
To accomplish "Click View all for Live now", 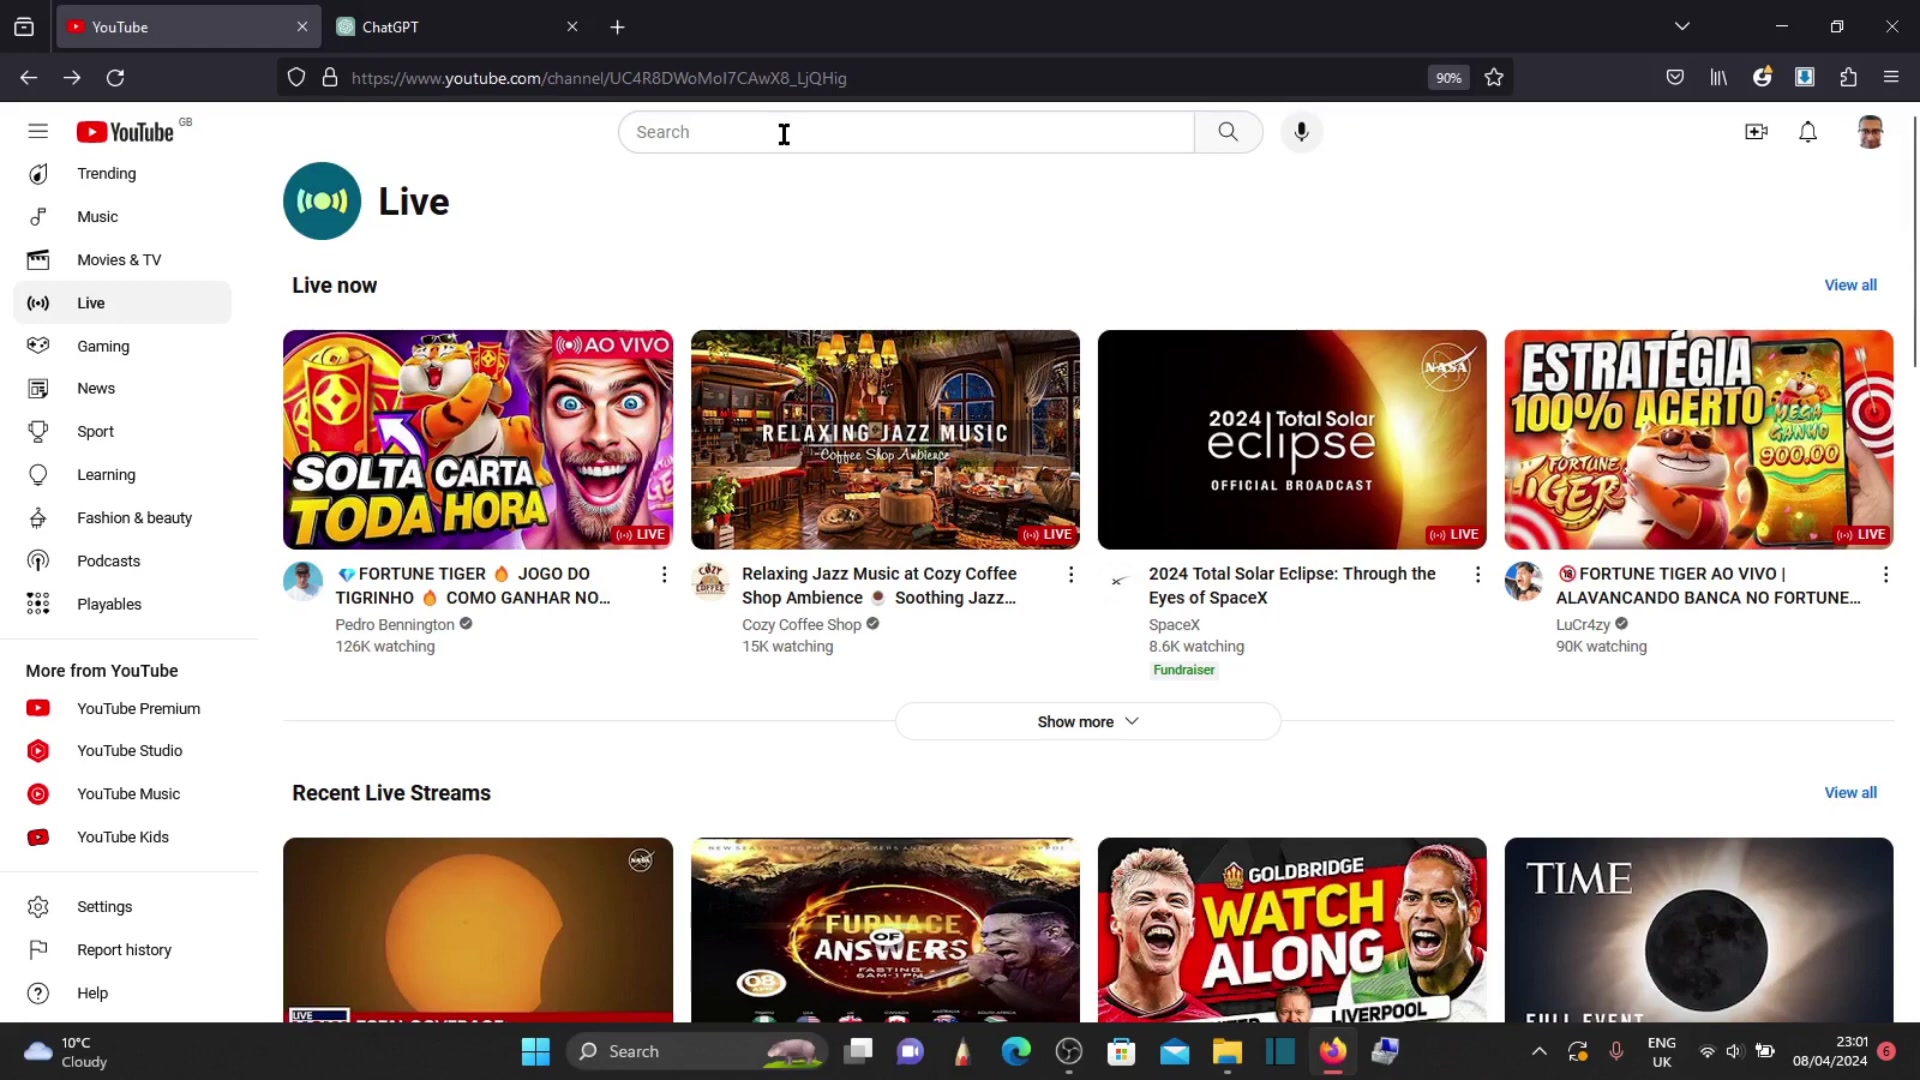I will [1850, 285].
